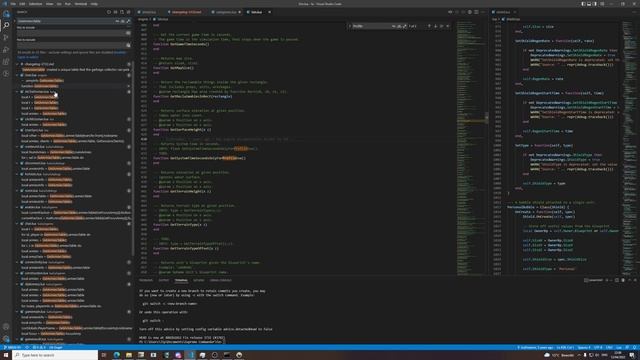This screenshot has height=360, width=640.
Task: Open Git Graph from the status bar
Action: (x=56, y=347)
